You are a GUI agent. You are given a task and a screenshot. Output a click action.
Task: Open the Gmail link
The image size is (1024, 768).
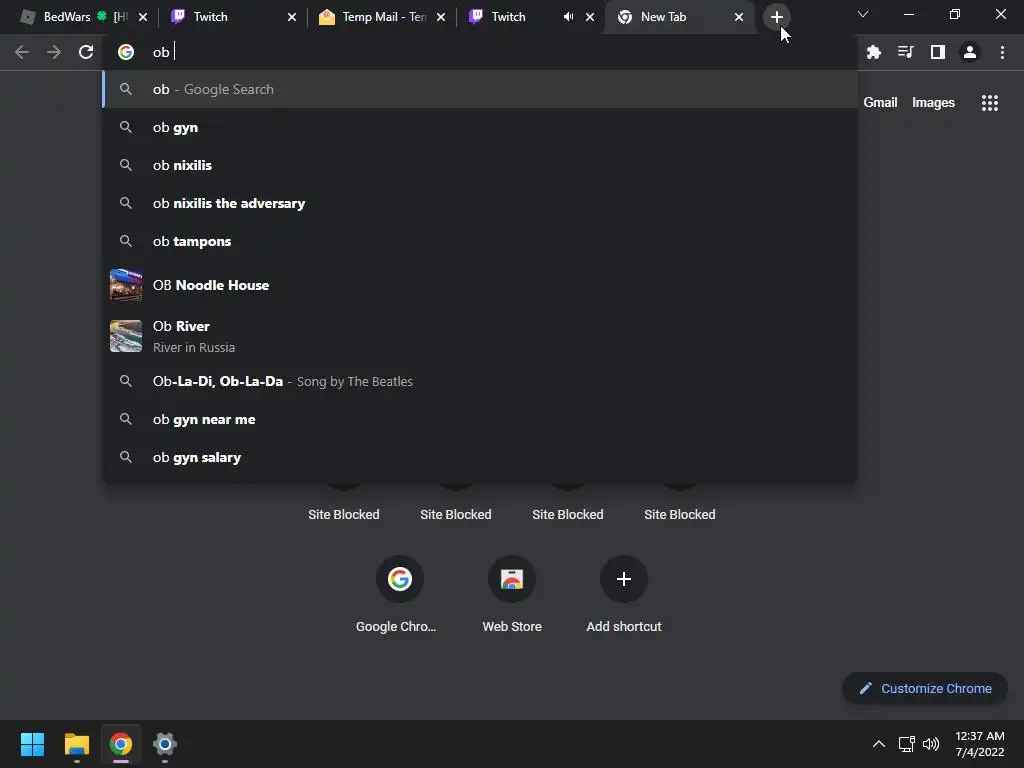tap(880, 103)
